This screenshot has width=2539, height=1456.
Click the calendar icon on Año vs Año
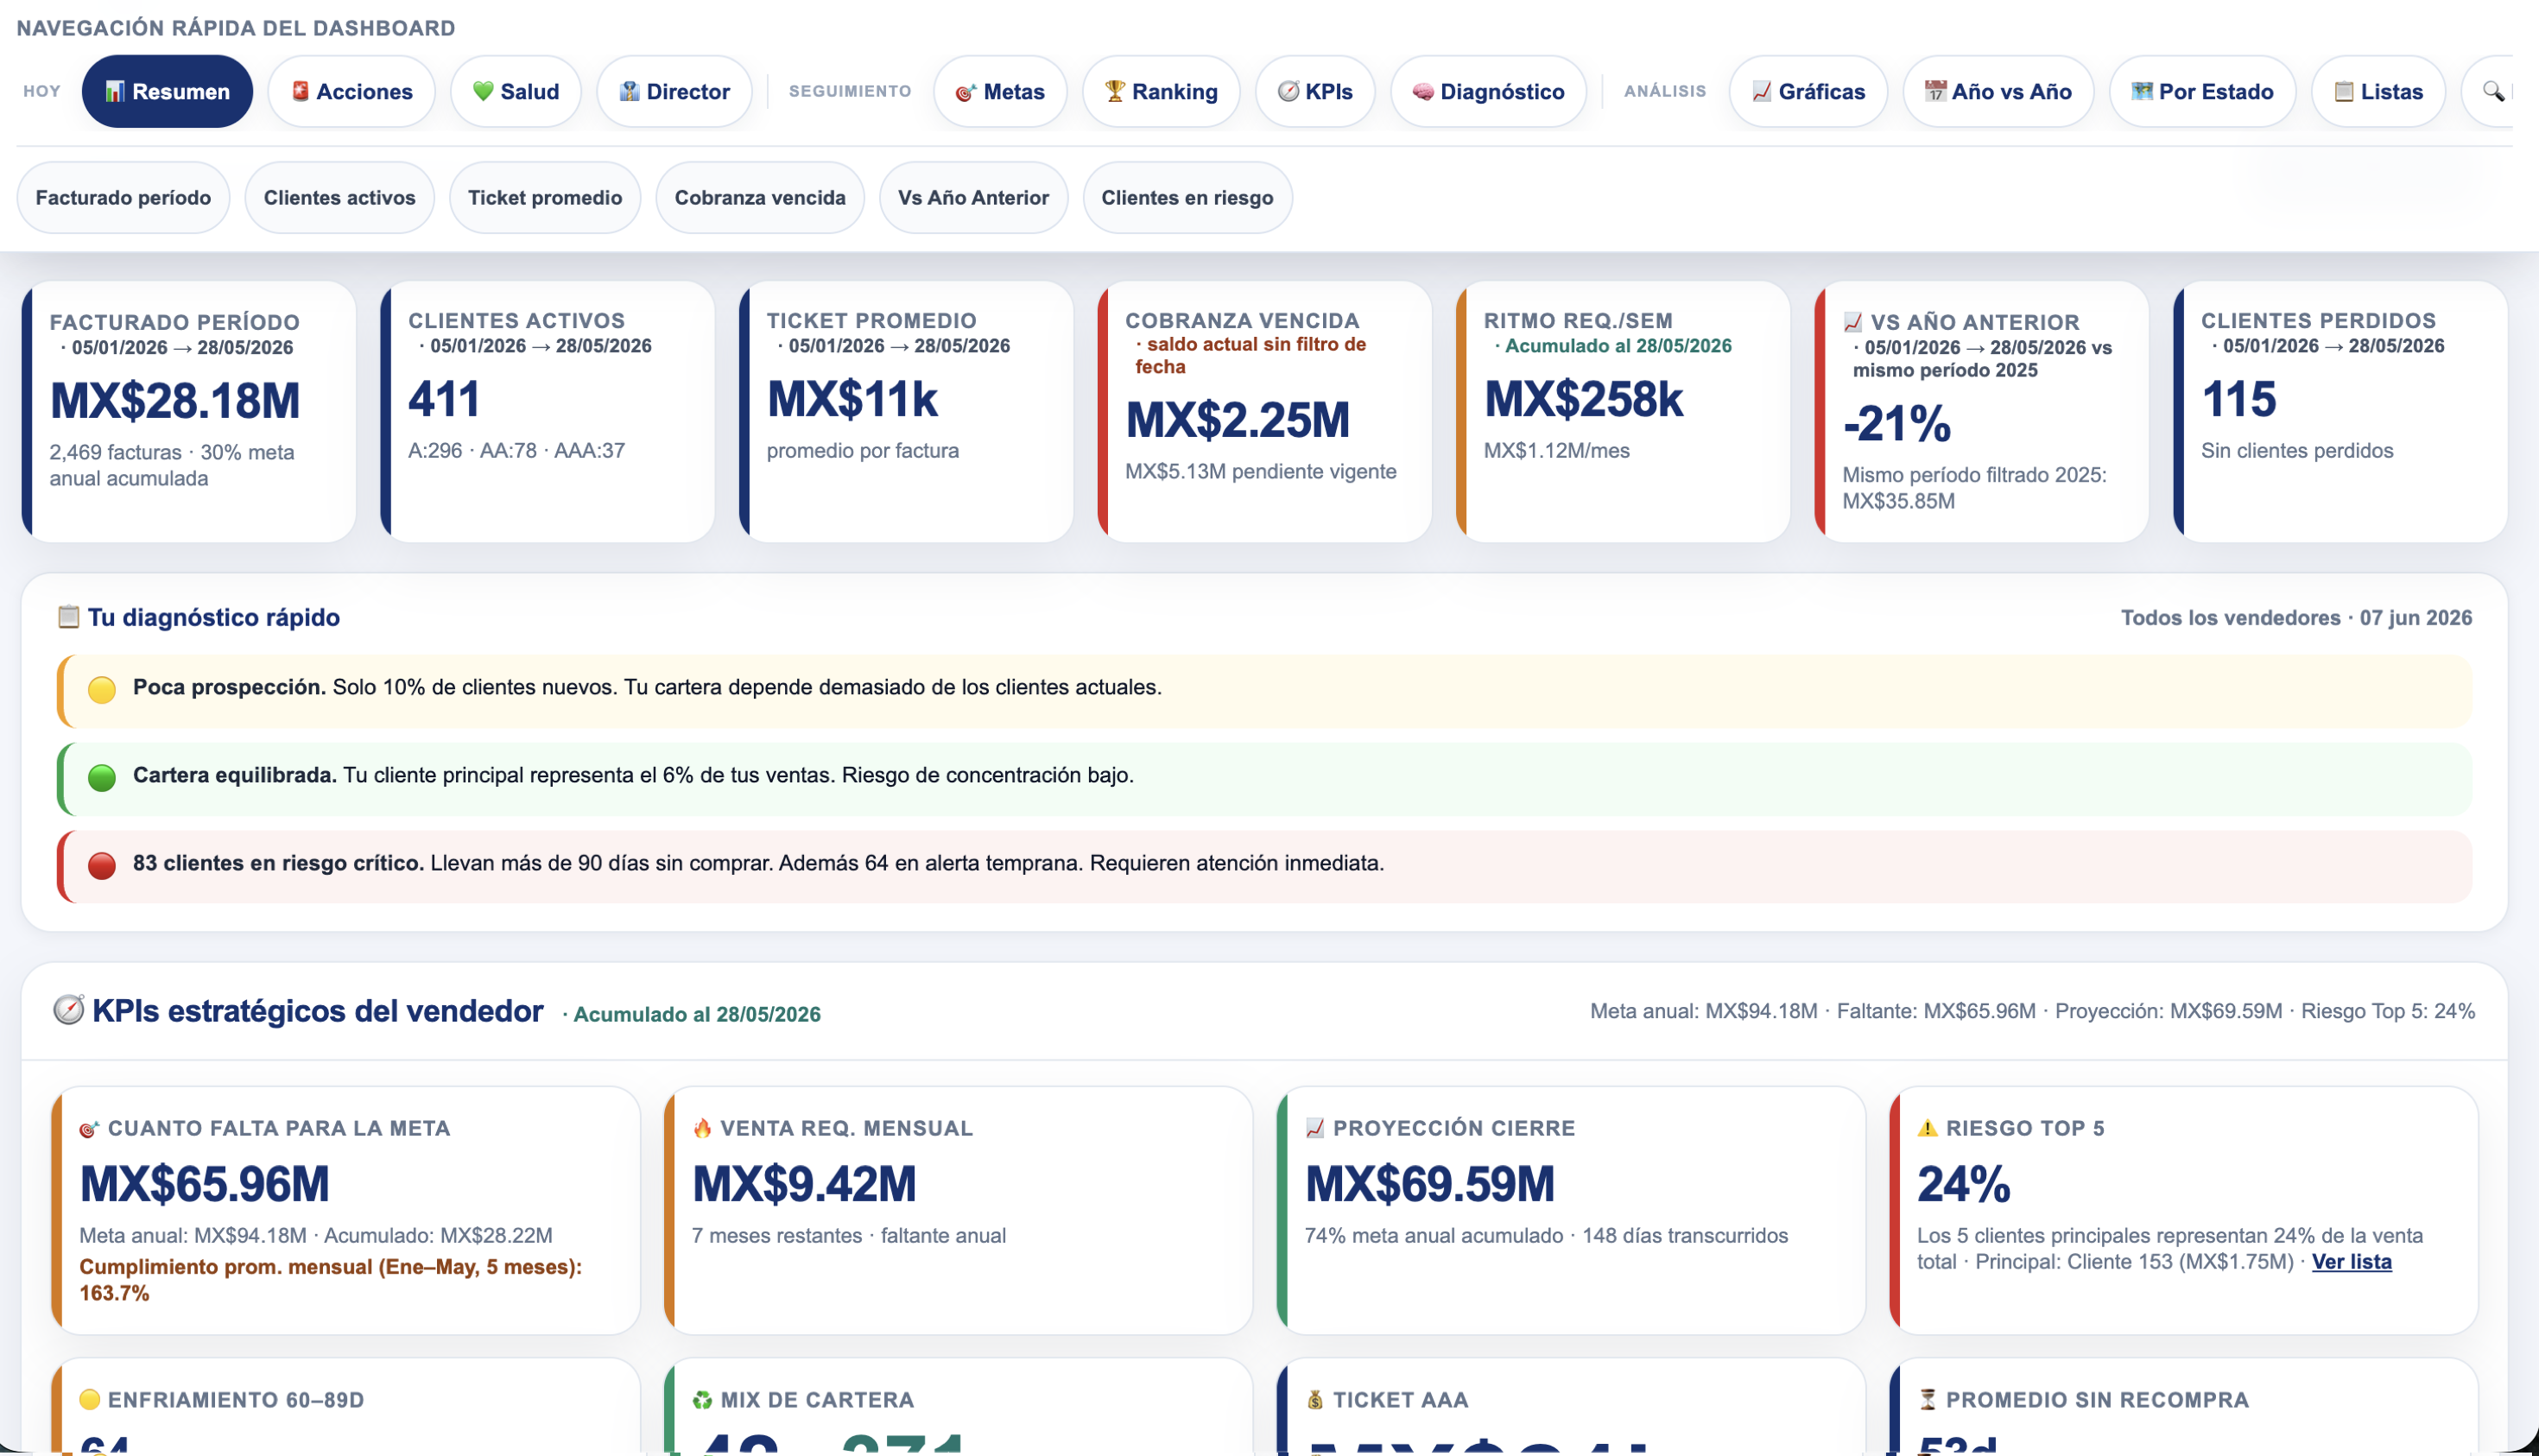click(x=1936, y=91)
